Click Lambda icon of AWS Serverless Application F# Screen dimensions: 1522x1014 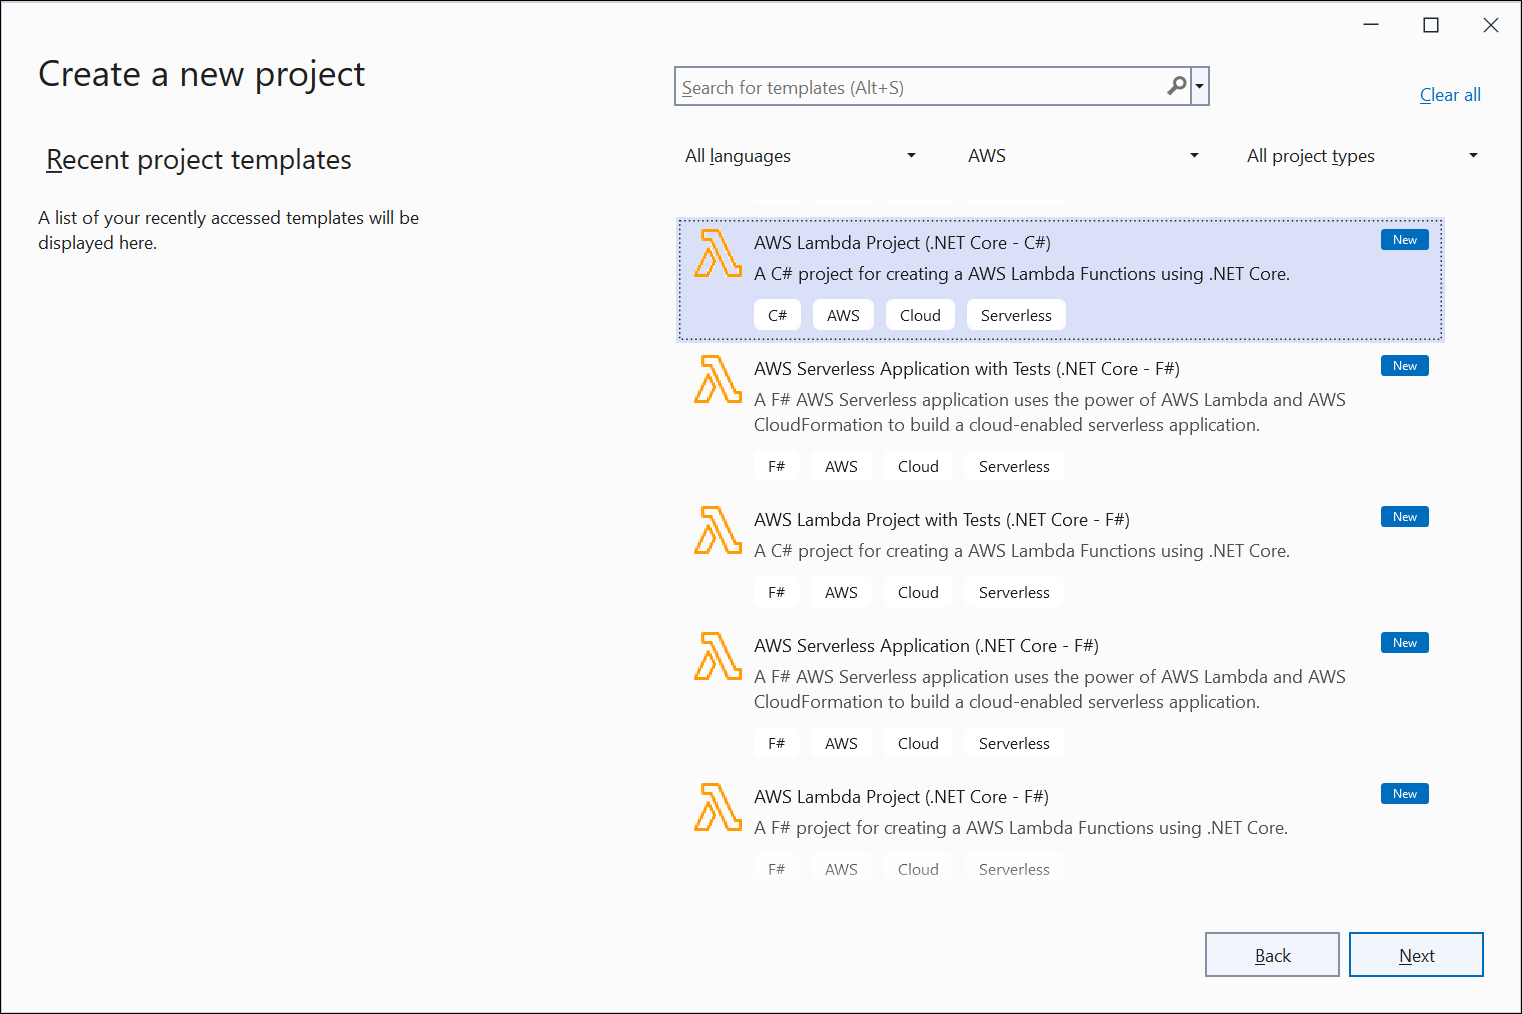tap(718, 657)
